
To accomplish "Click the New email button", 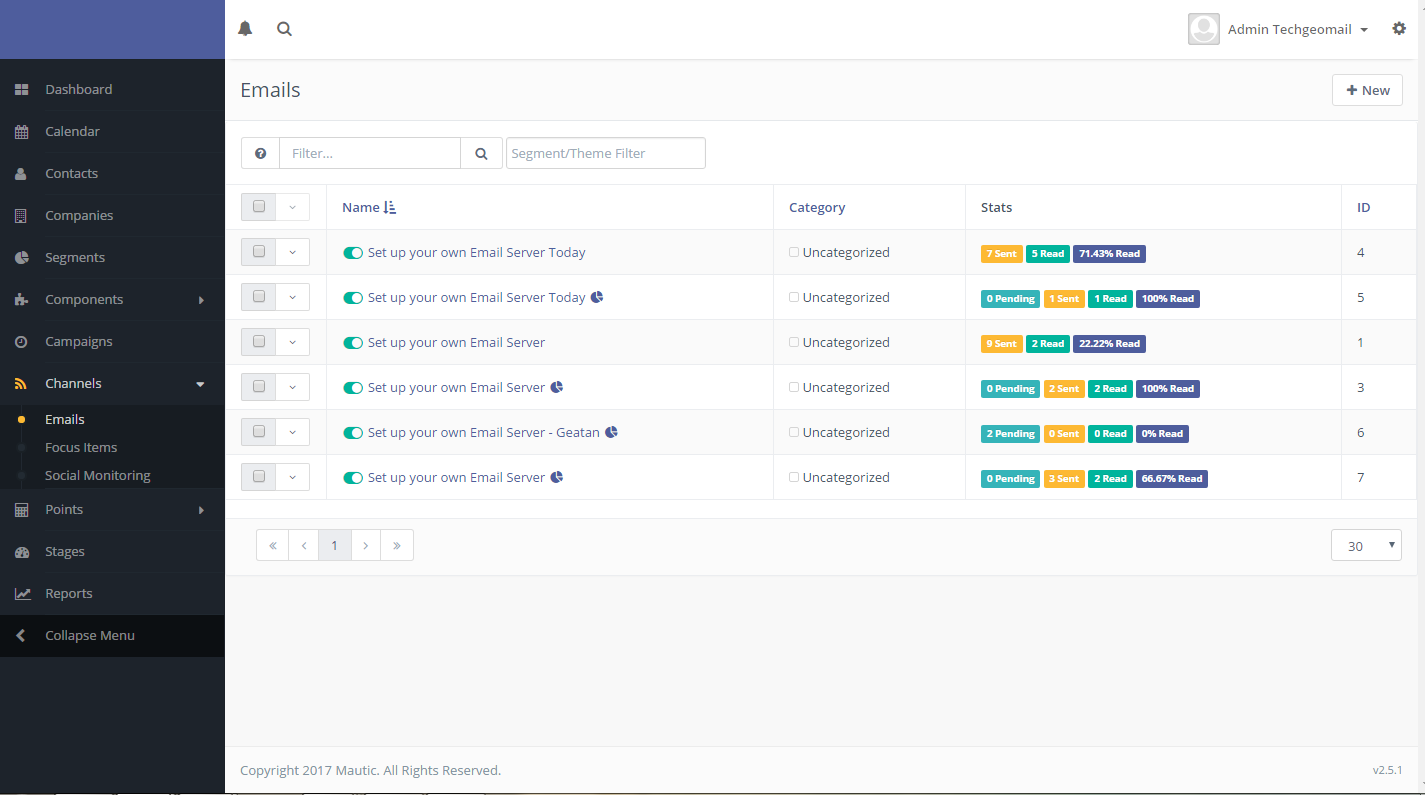I will pos(1367,90).
